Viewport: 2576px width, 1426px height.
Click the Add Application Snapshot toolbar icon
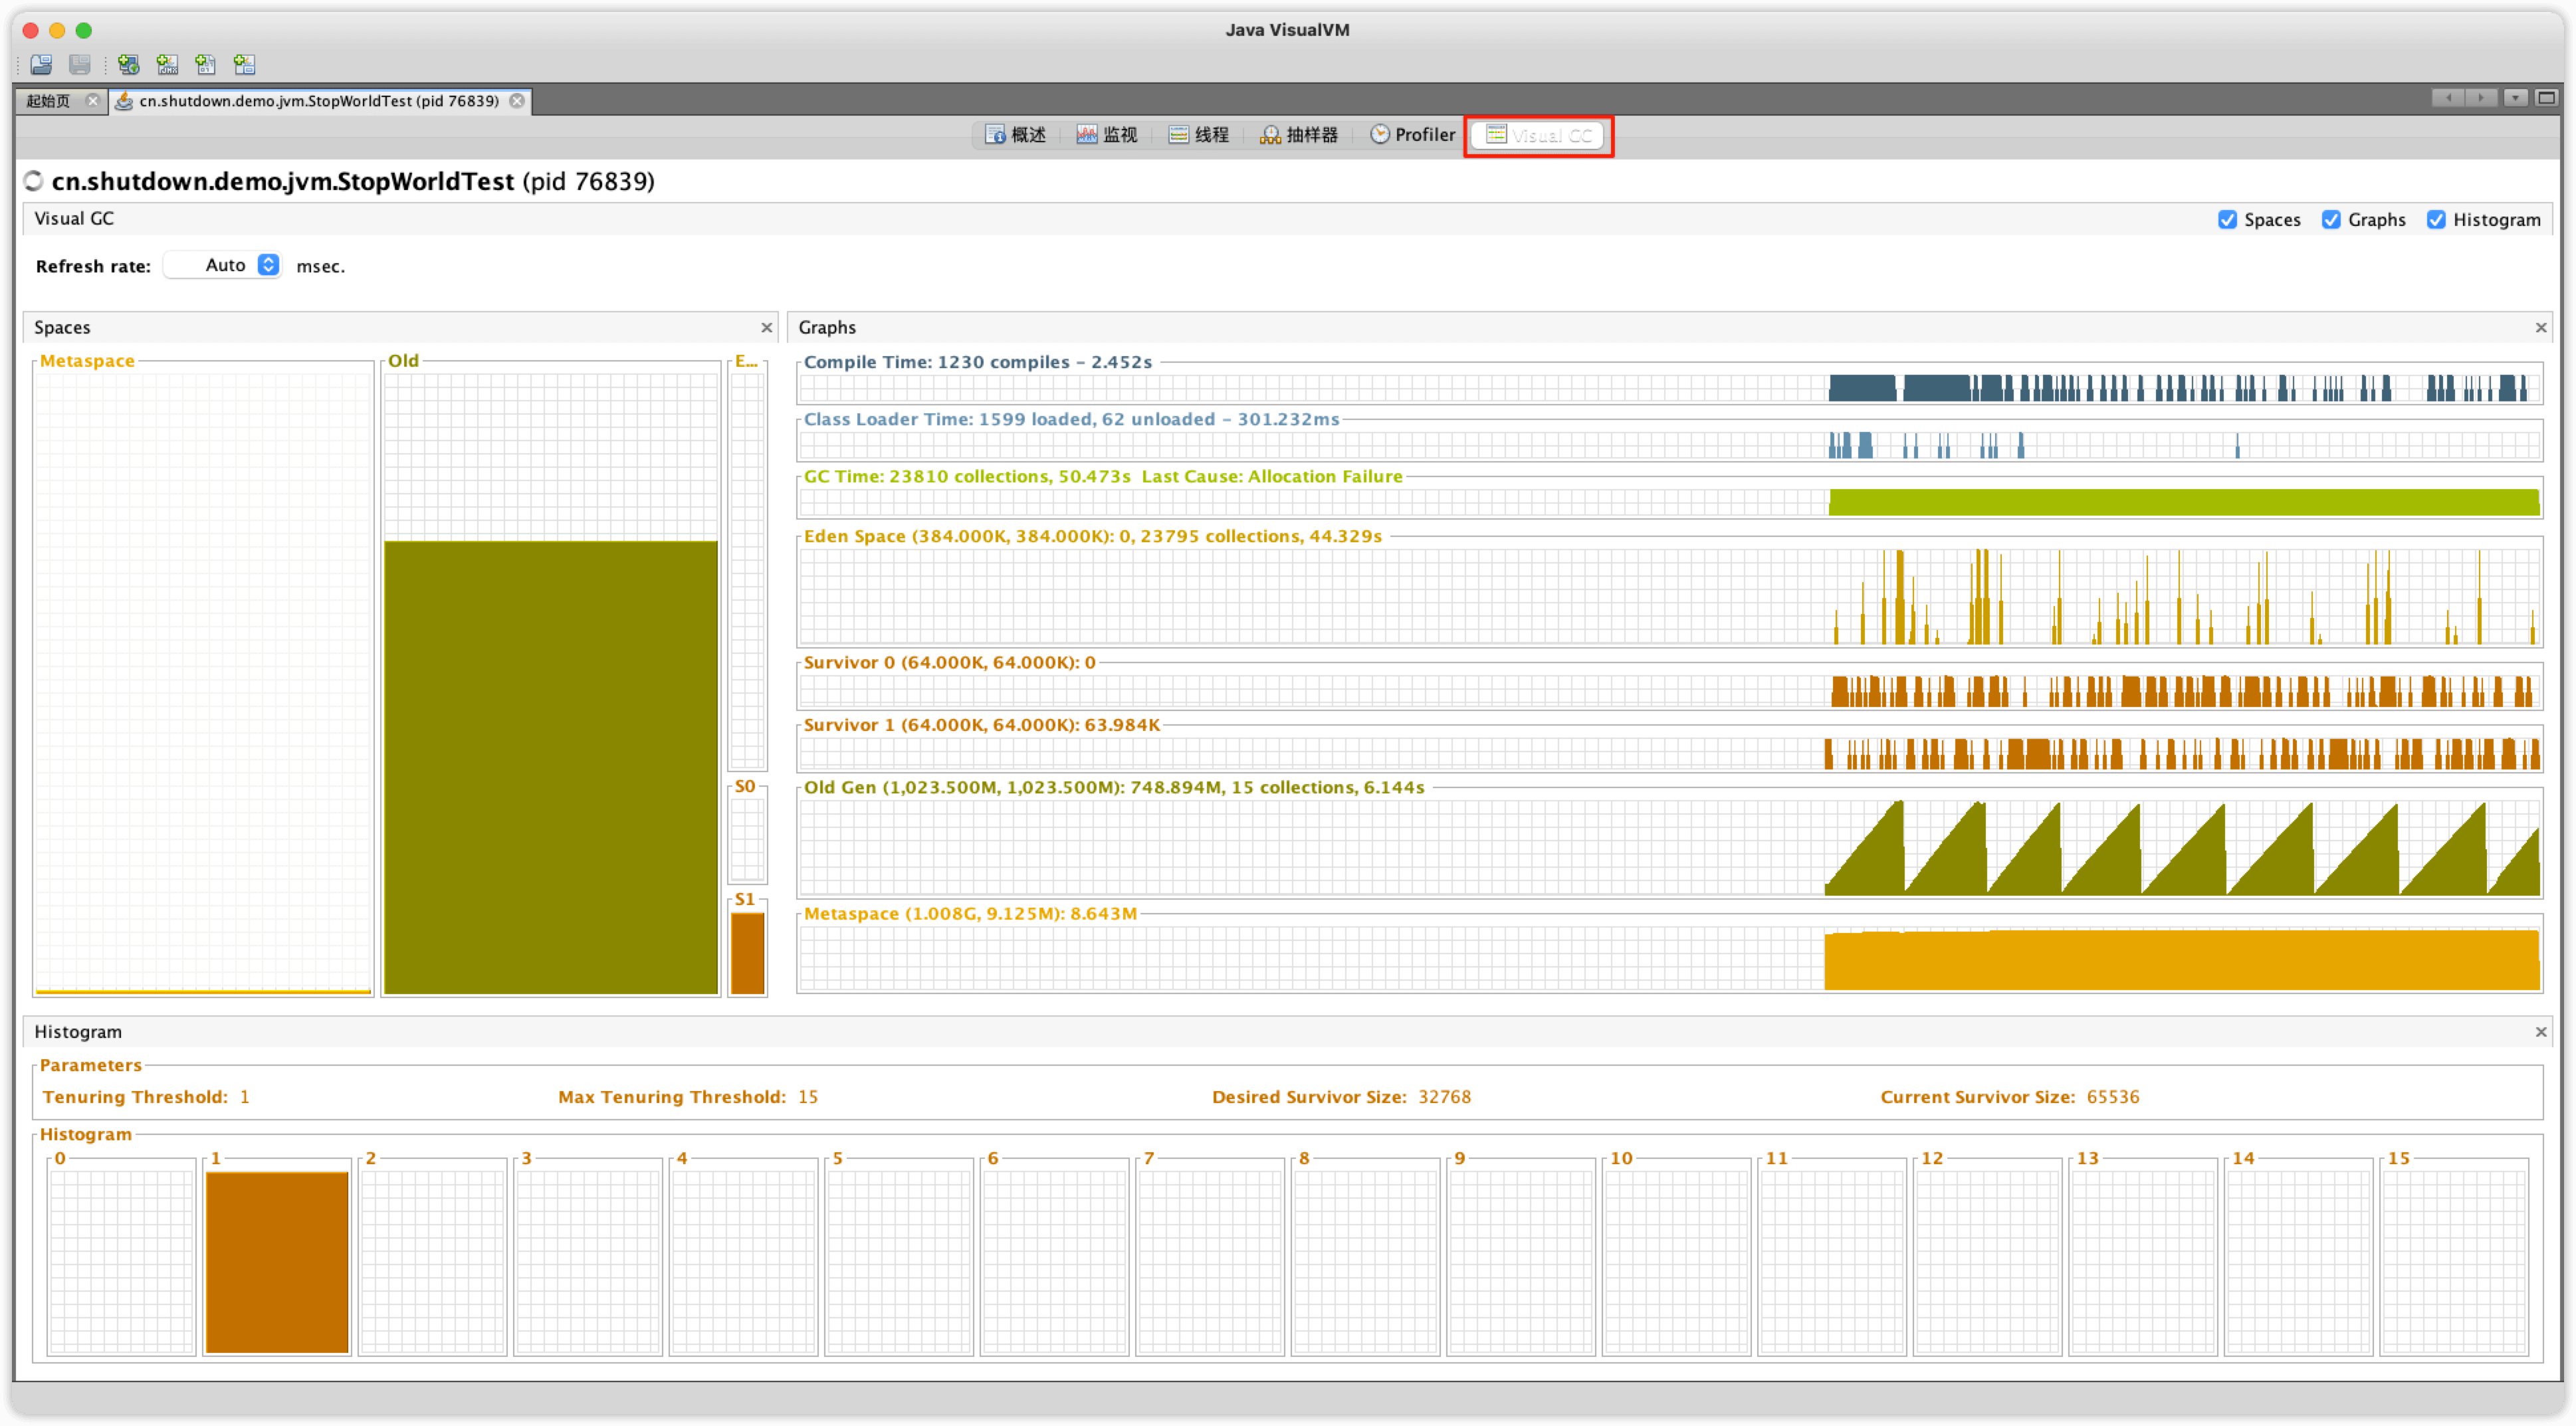(x=245, y=65)
